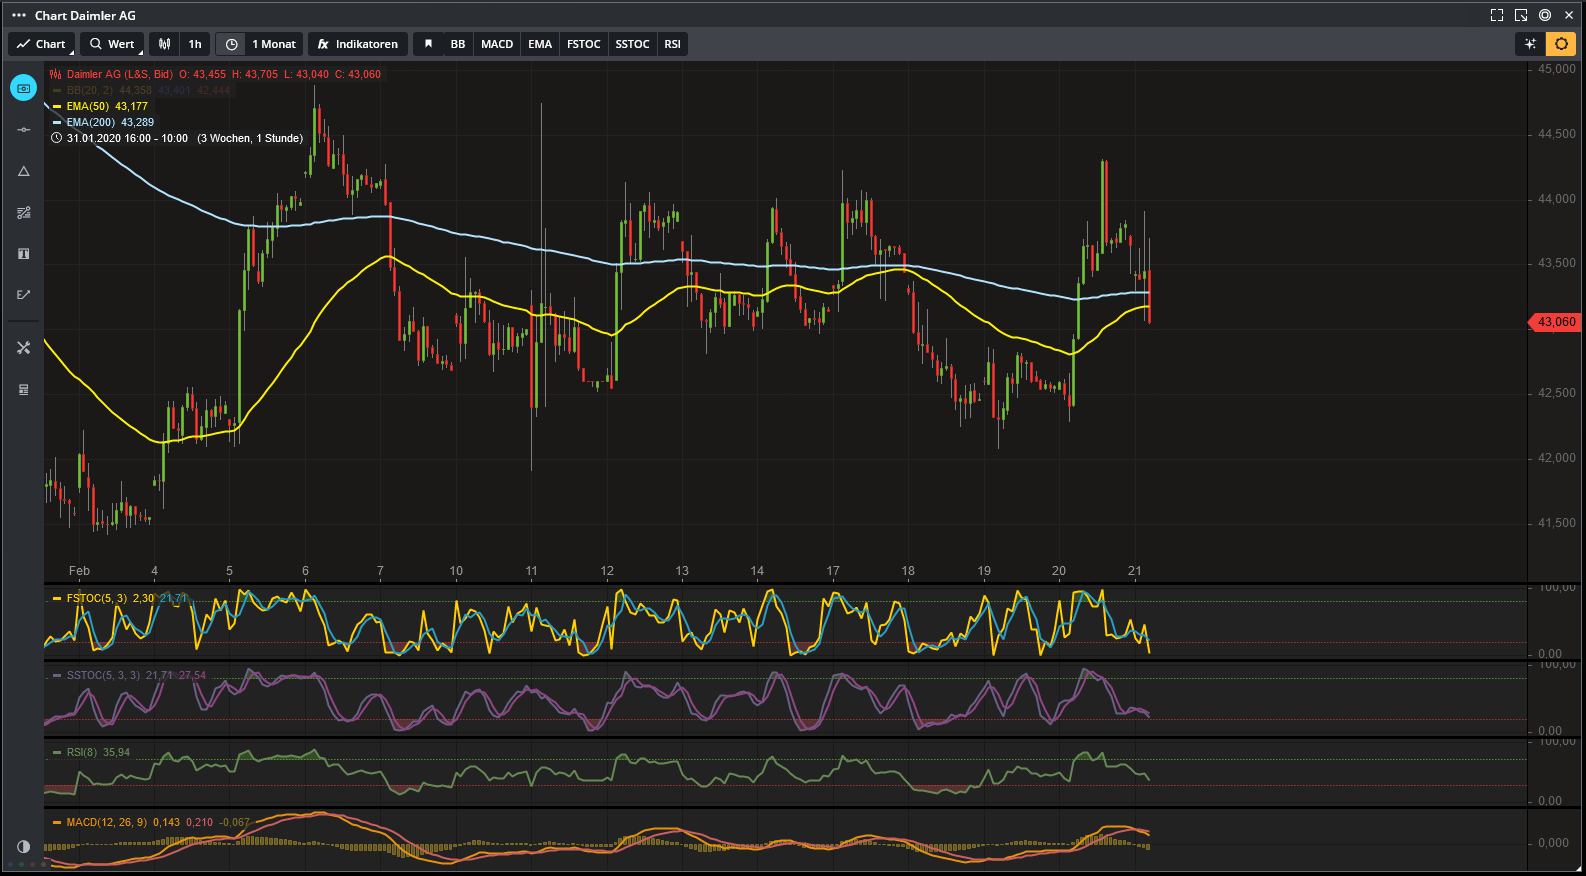Open the 1 Monat time range selector

(273, 44)
